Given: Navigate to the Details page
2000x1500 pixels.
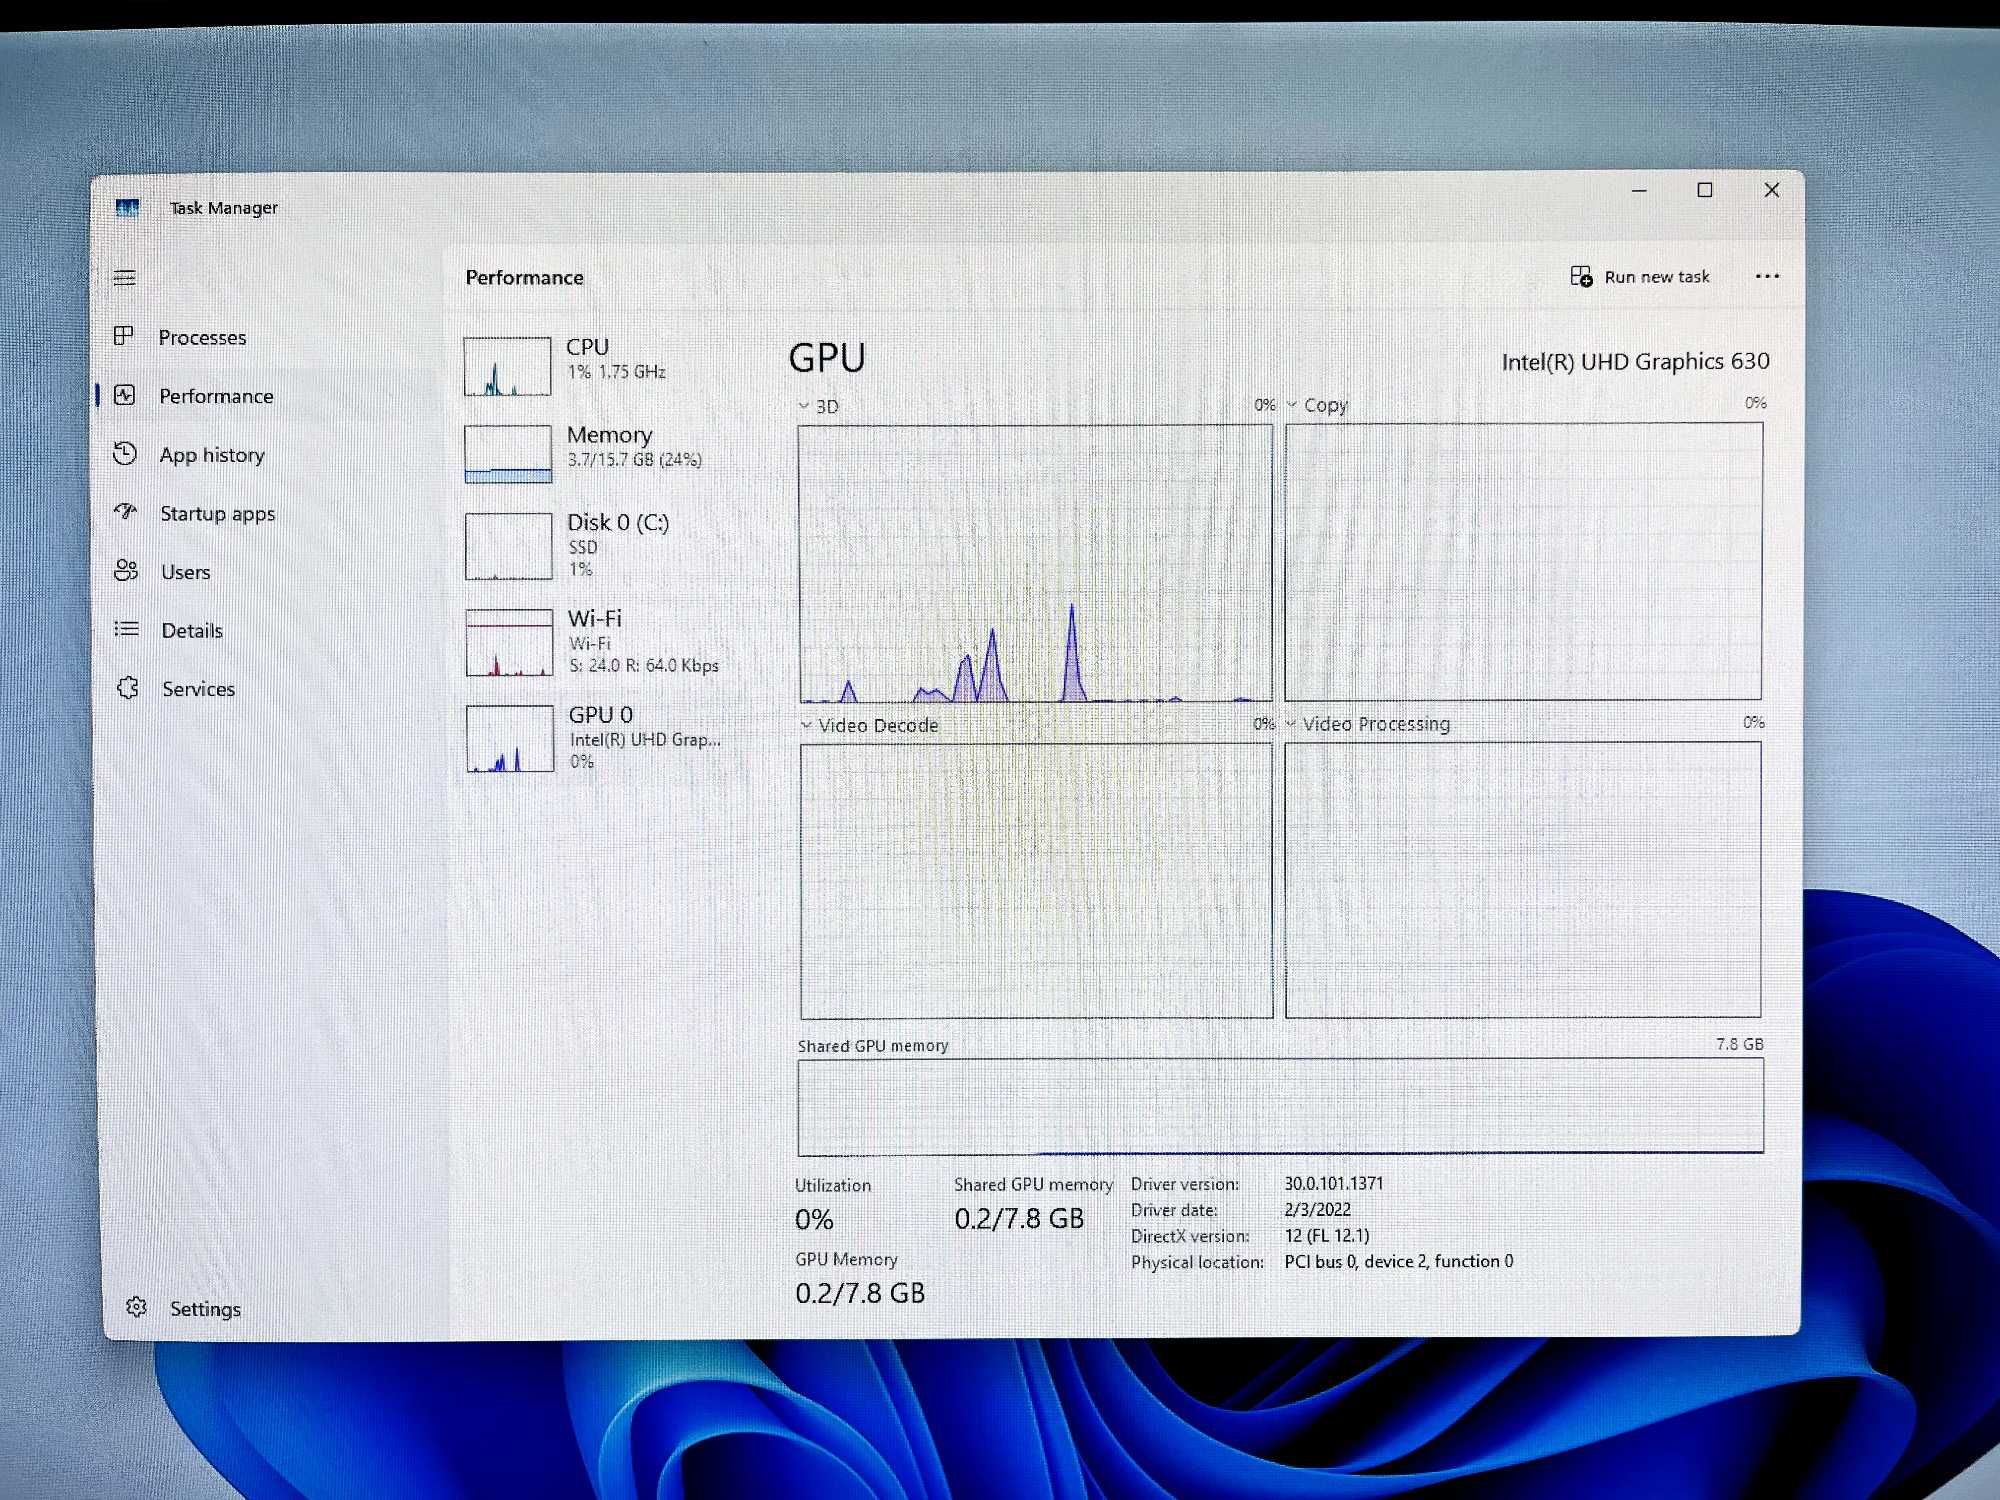Looking at the screenshot, I should click(x=192, y=631).
